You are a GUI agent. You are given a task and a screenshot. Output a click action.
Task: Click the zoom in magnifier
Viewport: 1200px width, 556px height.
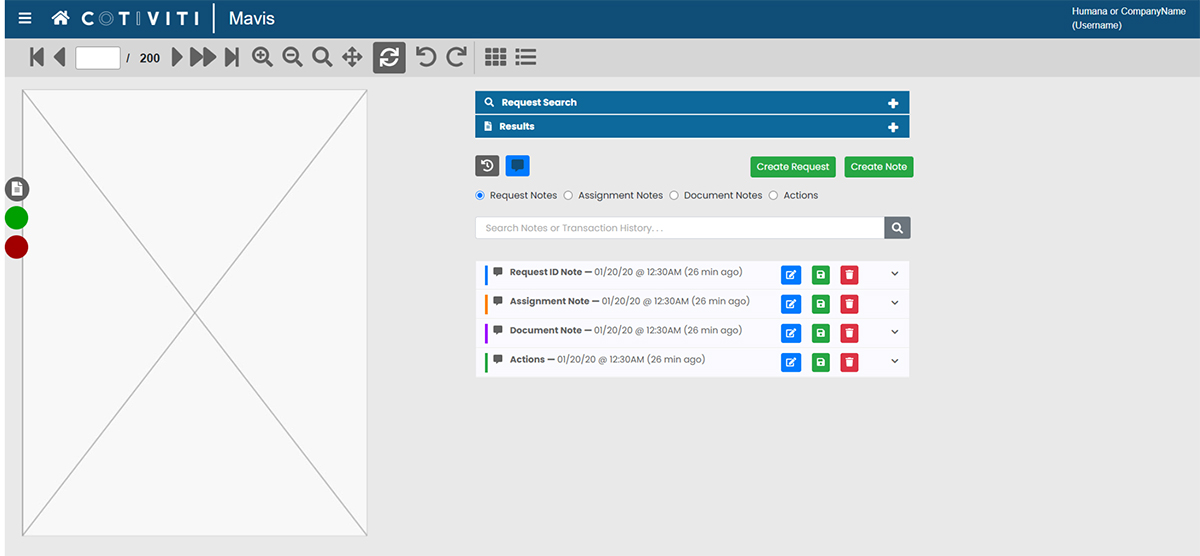(x=262, y=57)
